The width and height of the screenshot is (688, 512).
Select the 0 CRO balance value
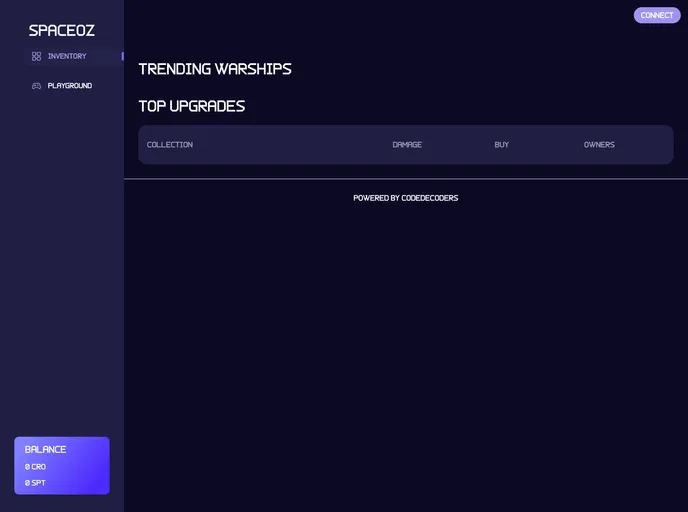click(36, 467)
